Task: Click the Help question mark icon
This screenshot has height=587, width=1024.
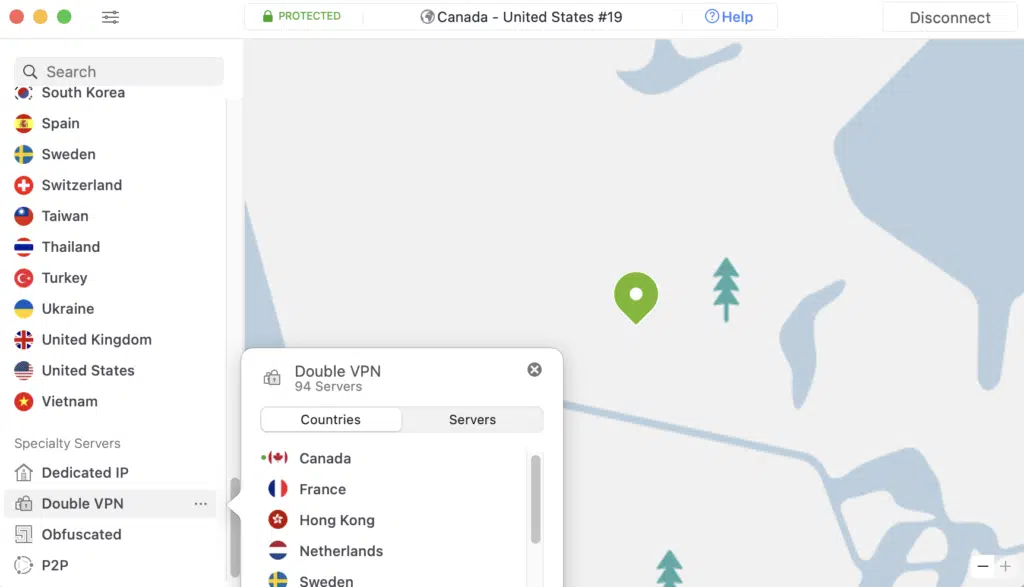Action: (712, 16)
